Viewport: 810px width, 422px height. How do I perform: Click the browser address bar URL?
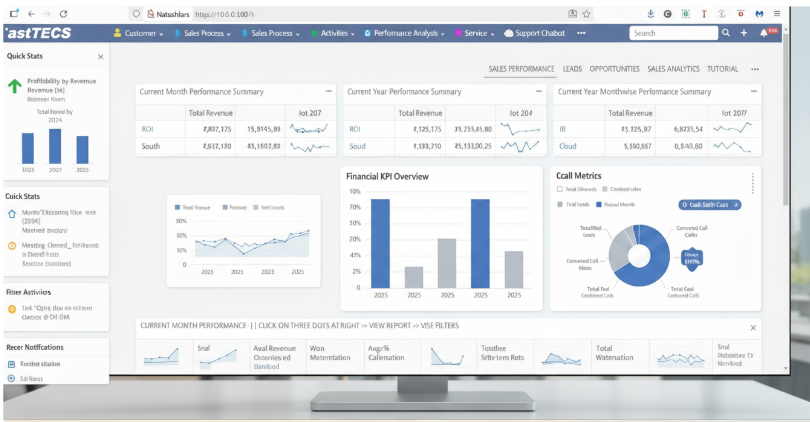pyautogui.click(x=224, y=14)
